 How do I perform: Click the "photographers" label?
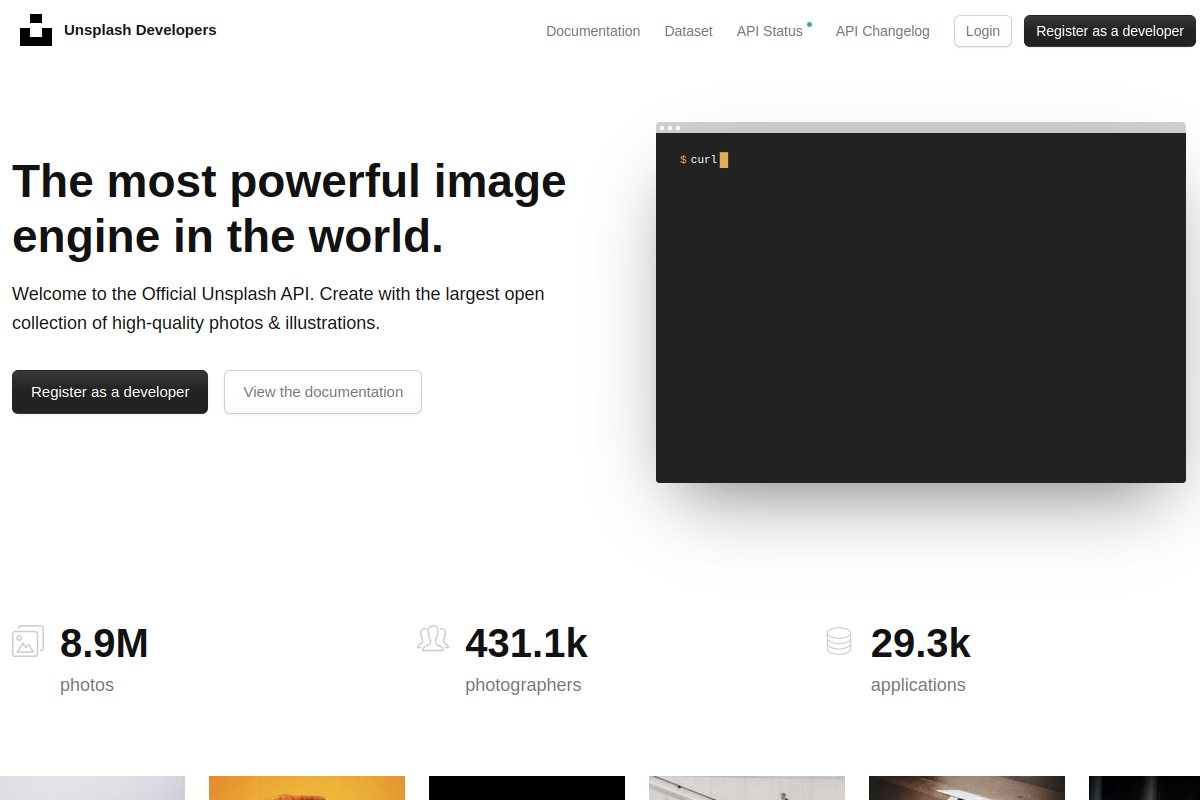click(x=523, y=685)
